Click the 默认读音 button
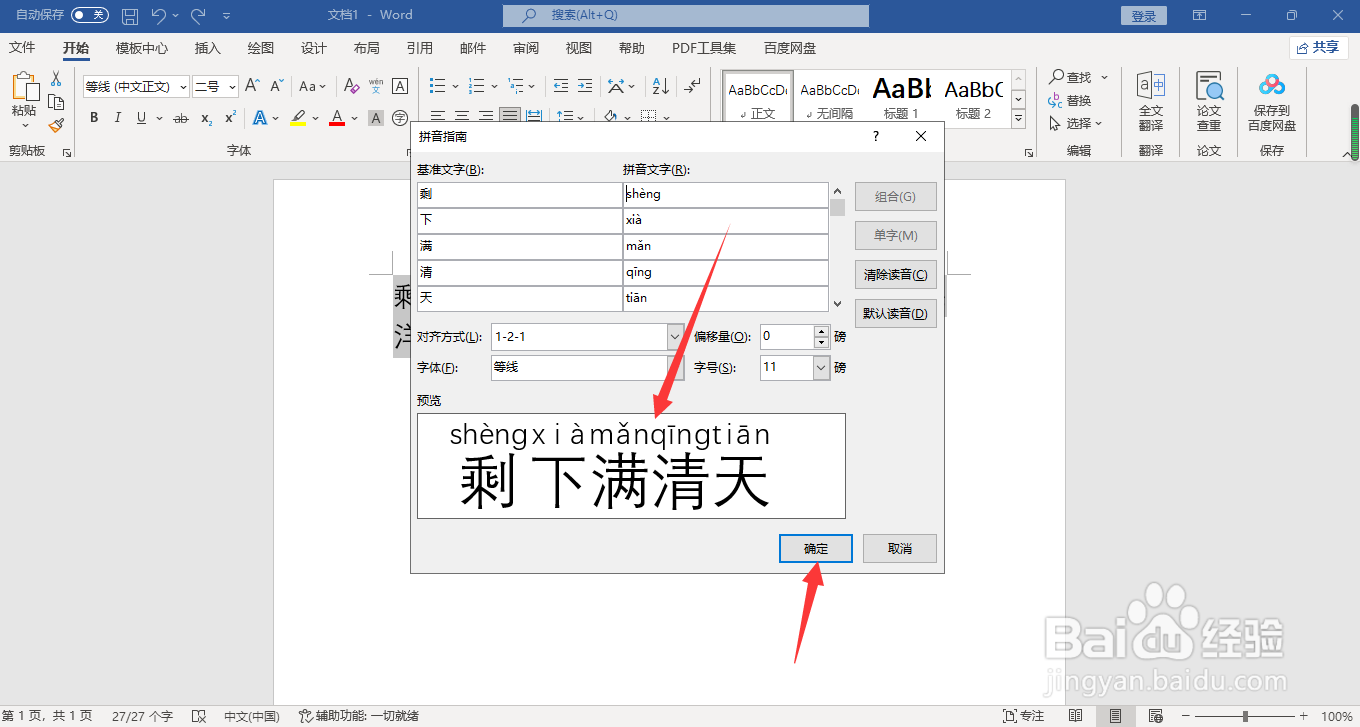The image size is (1360, 727). (x=895, y=313)
